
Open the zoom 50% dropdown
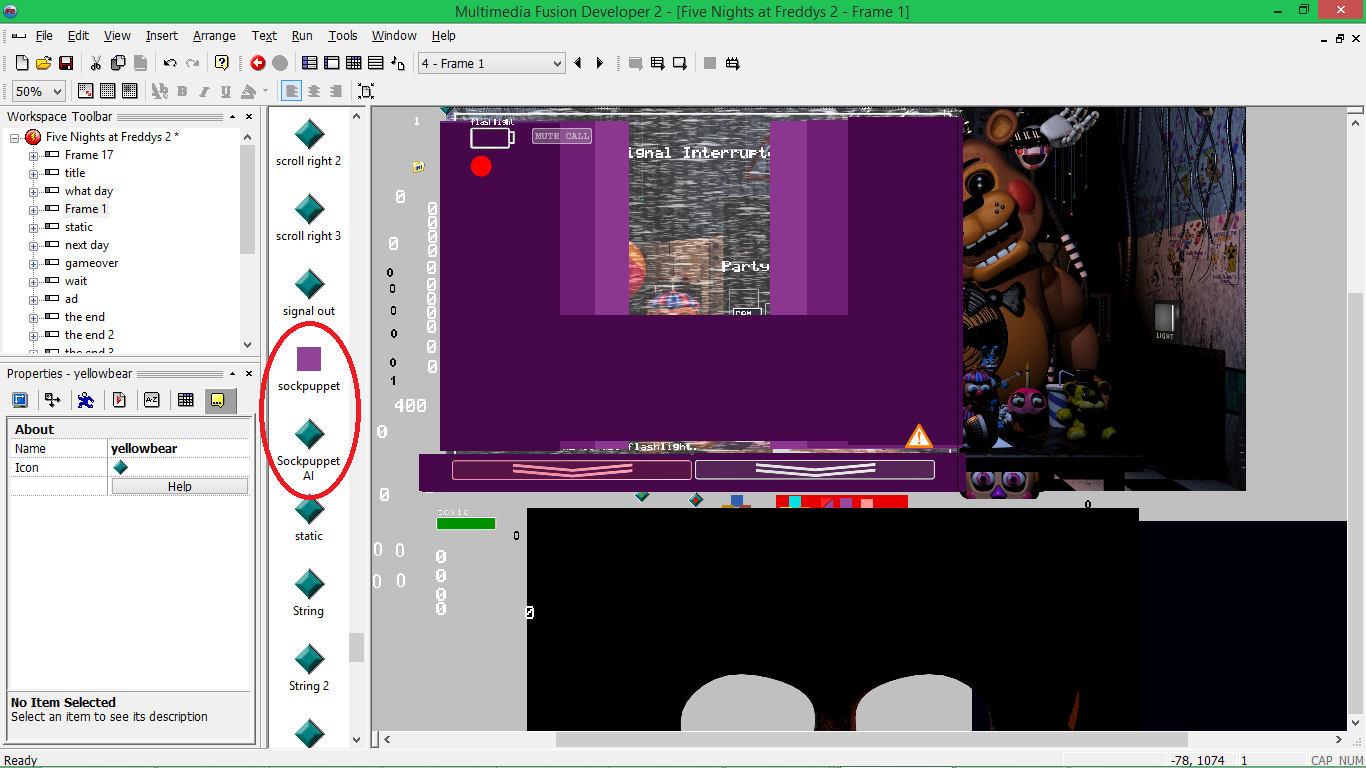[57, 91]
